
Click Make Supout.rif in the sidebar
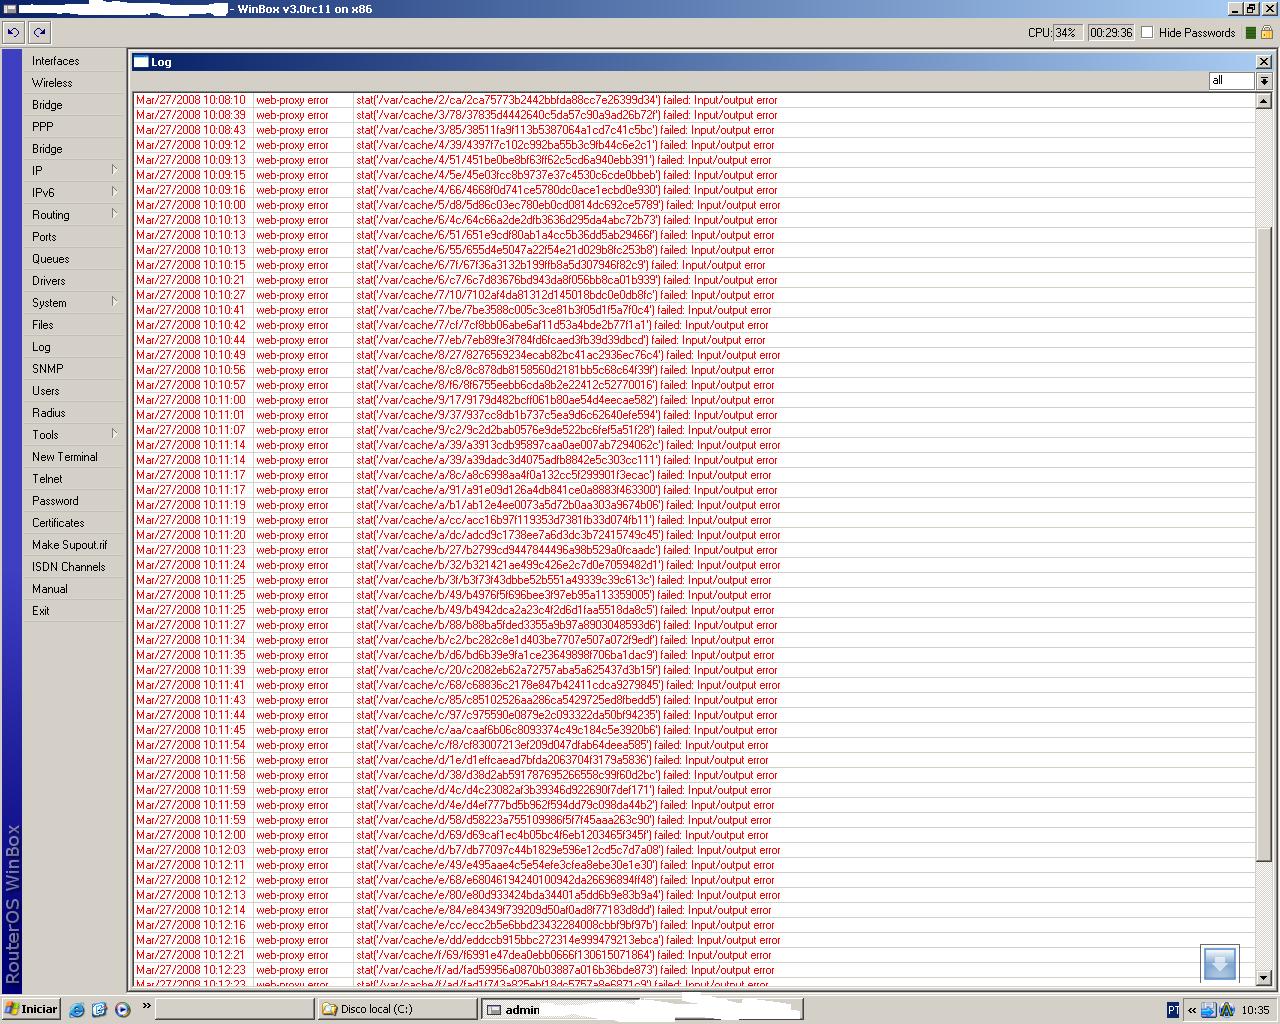(x=75, y=545)
